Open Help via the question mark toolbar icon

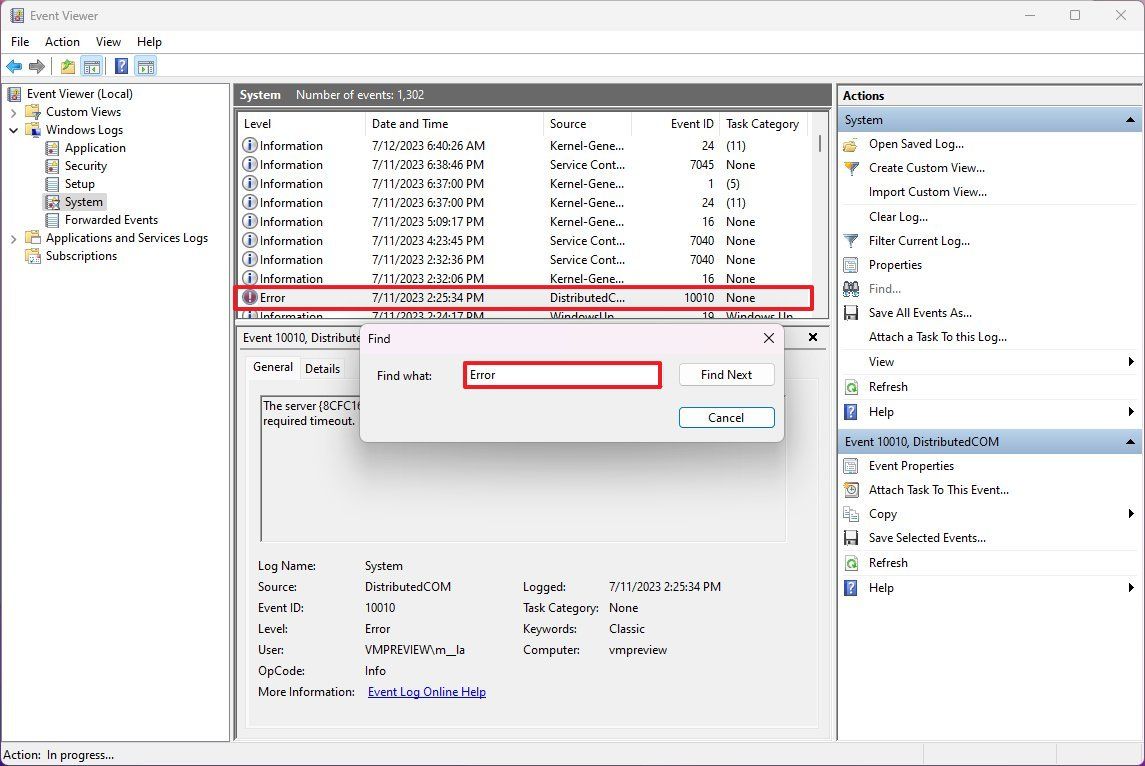point(121,66)
